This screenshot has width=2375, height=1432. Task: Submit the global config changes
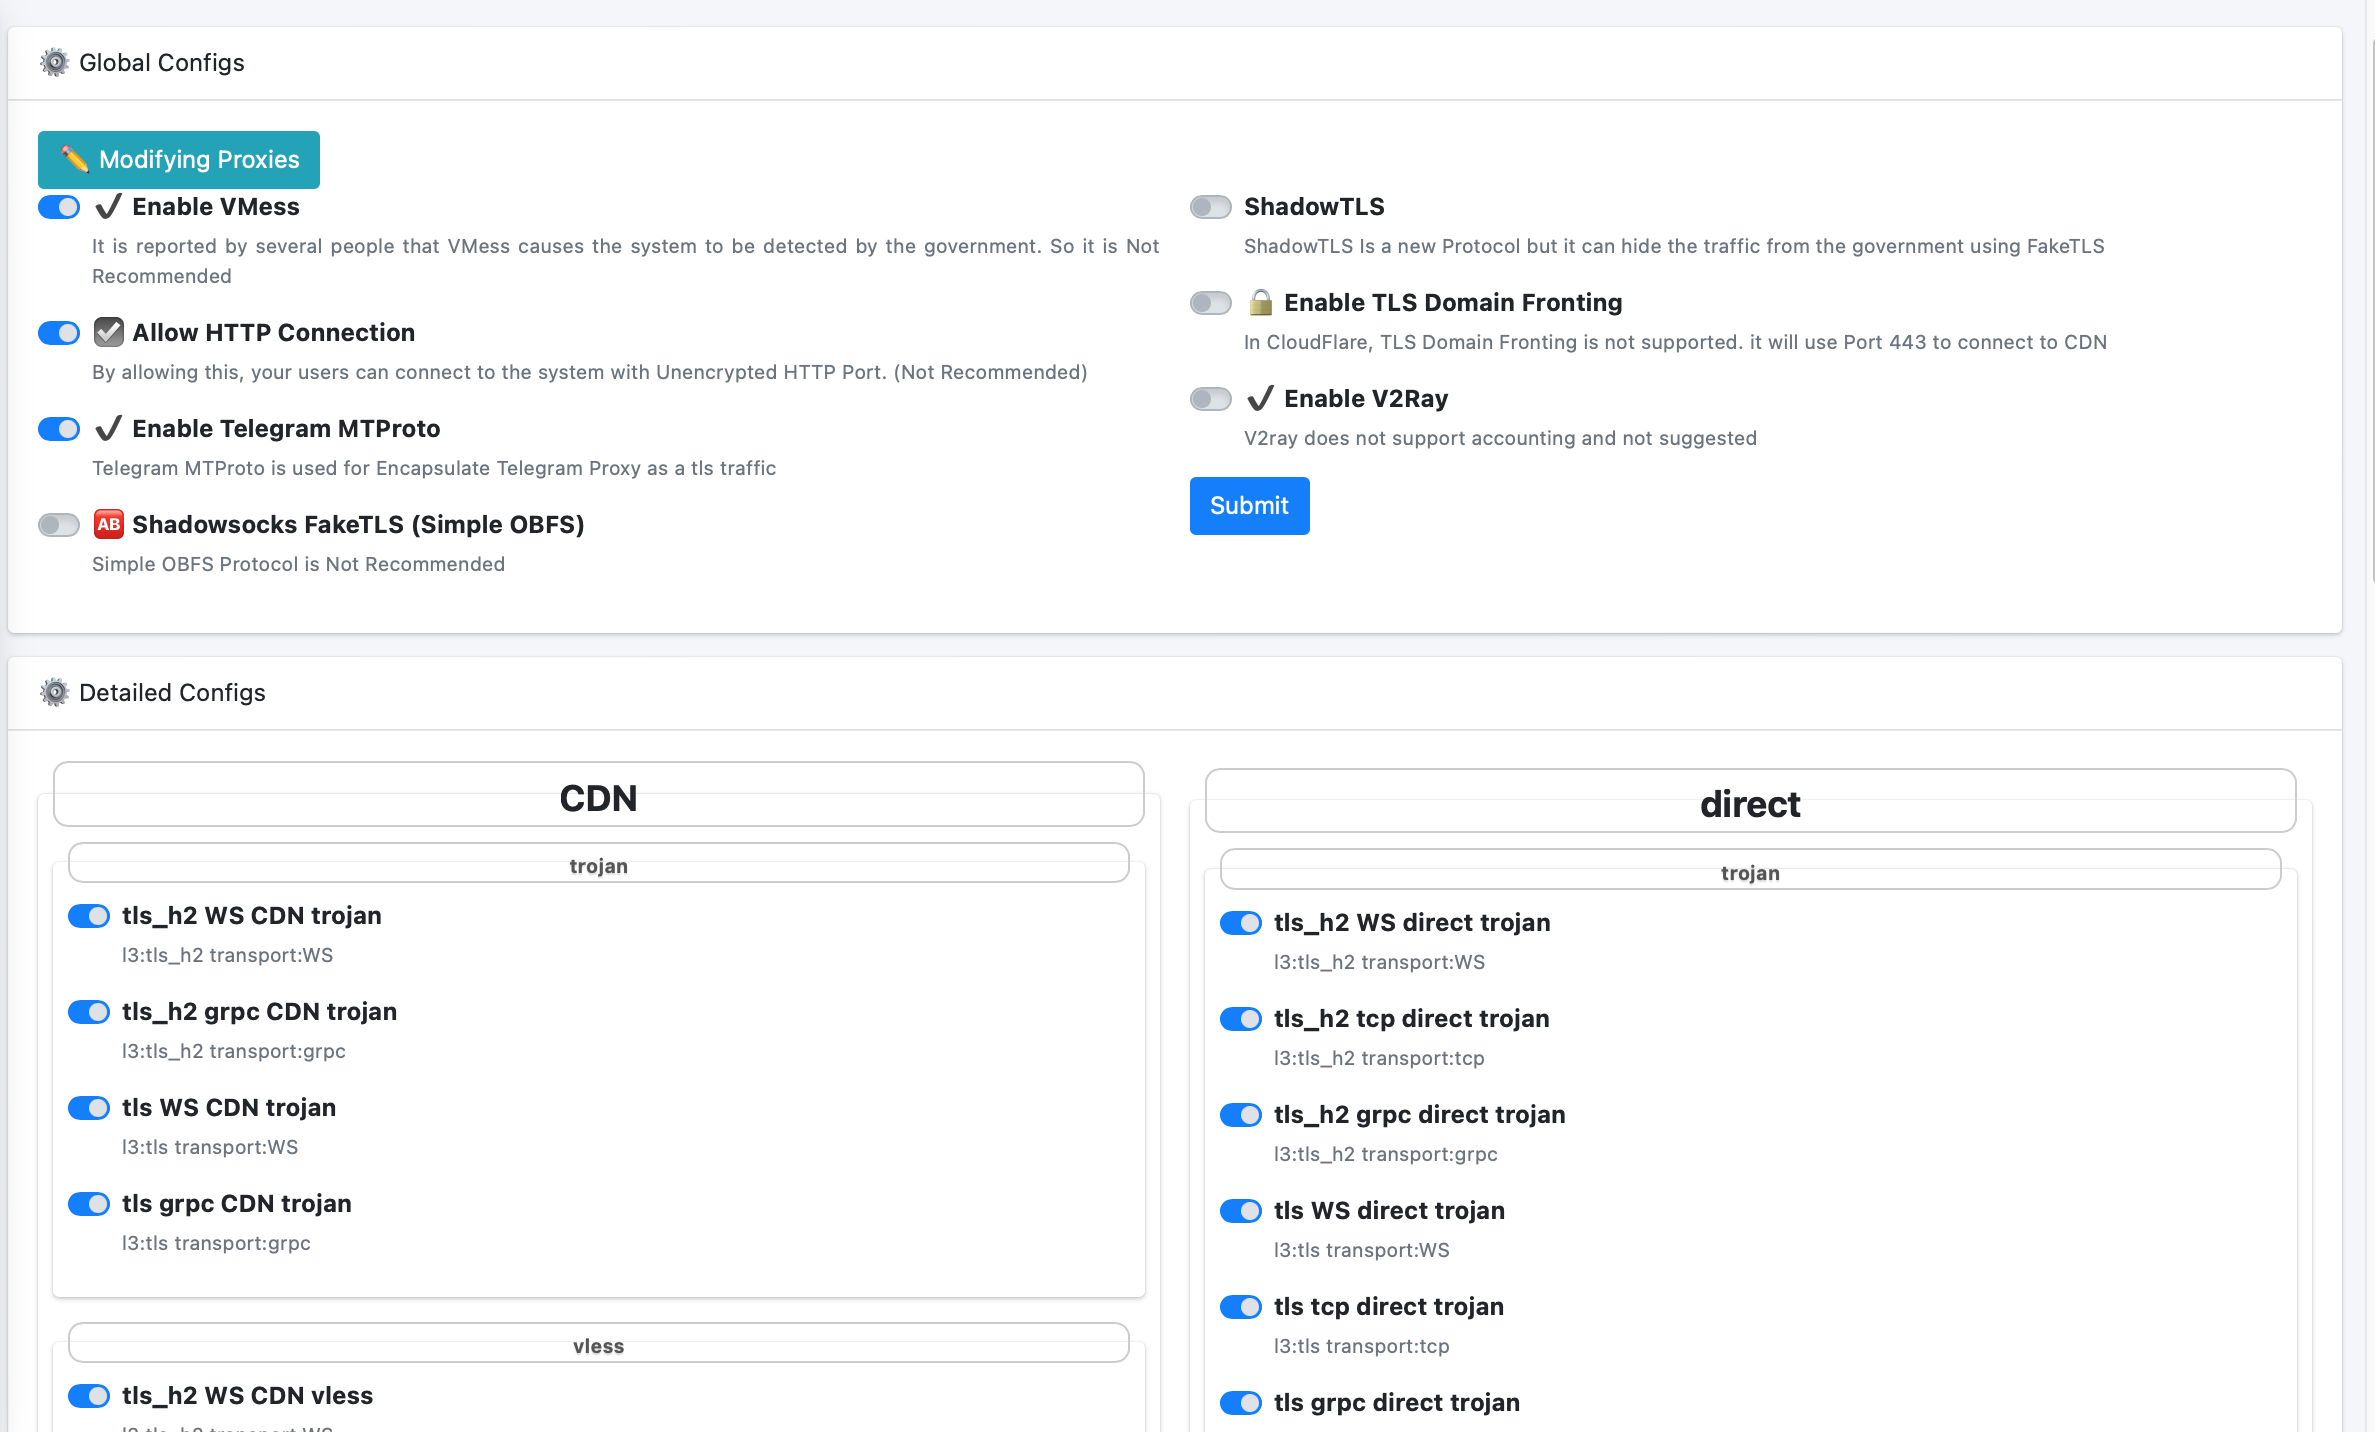click(1249, 506)
